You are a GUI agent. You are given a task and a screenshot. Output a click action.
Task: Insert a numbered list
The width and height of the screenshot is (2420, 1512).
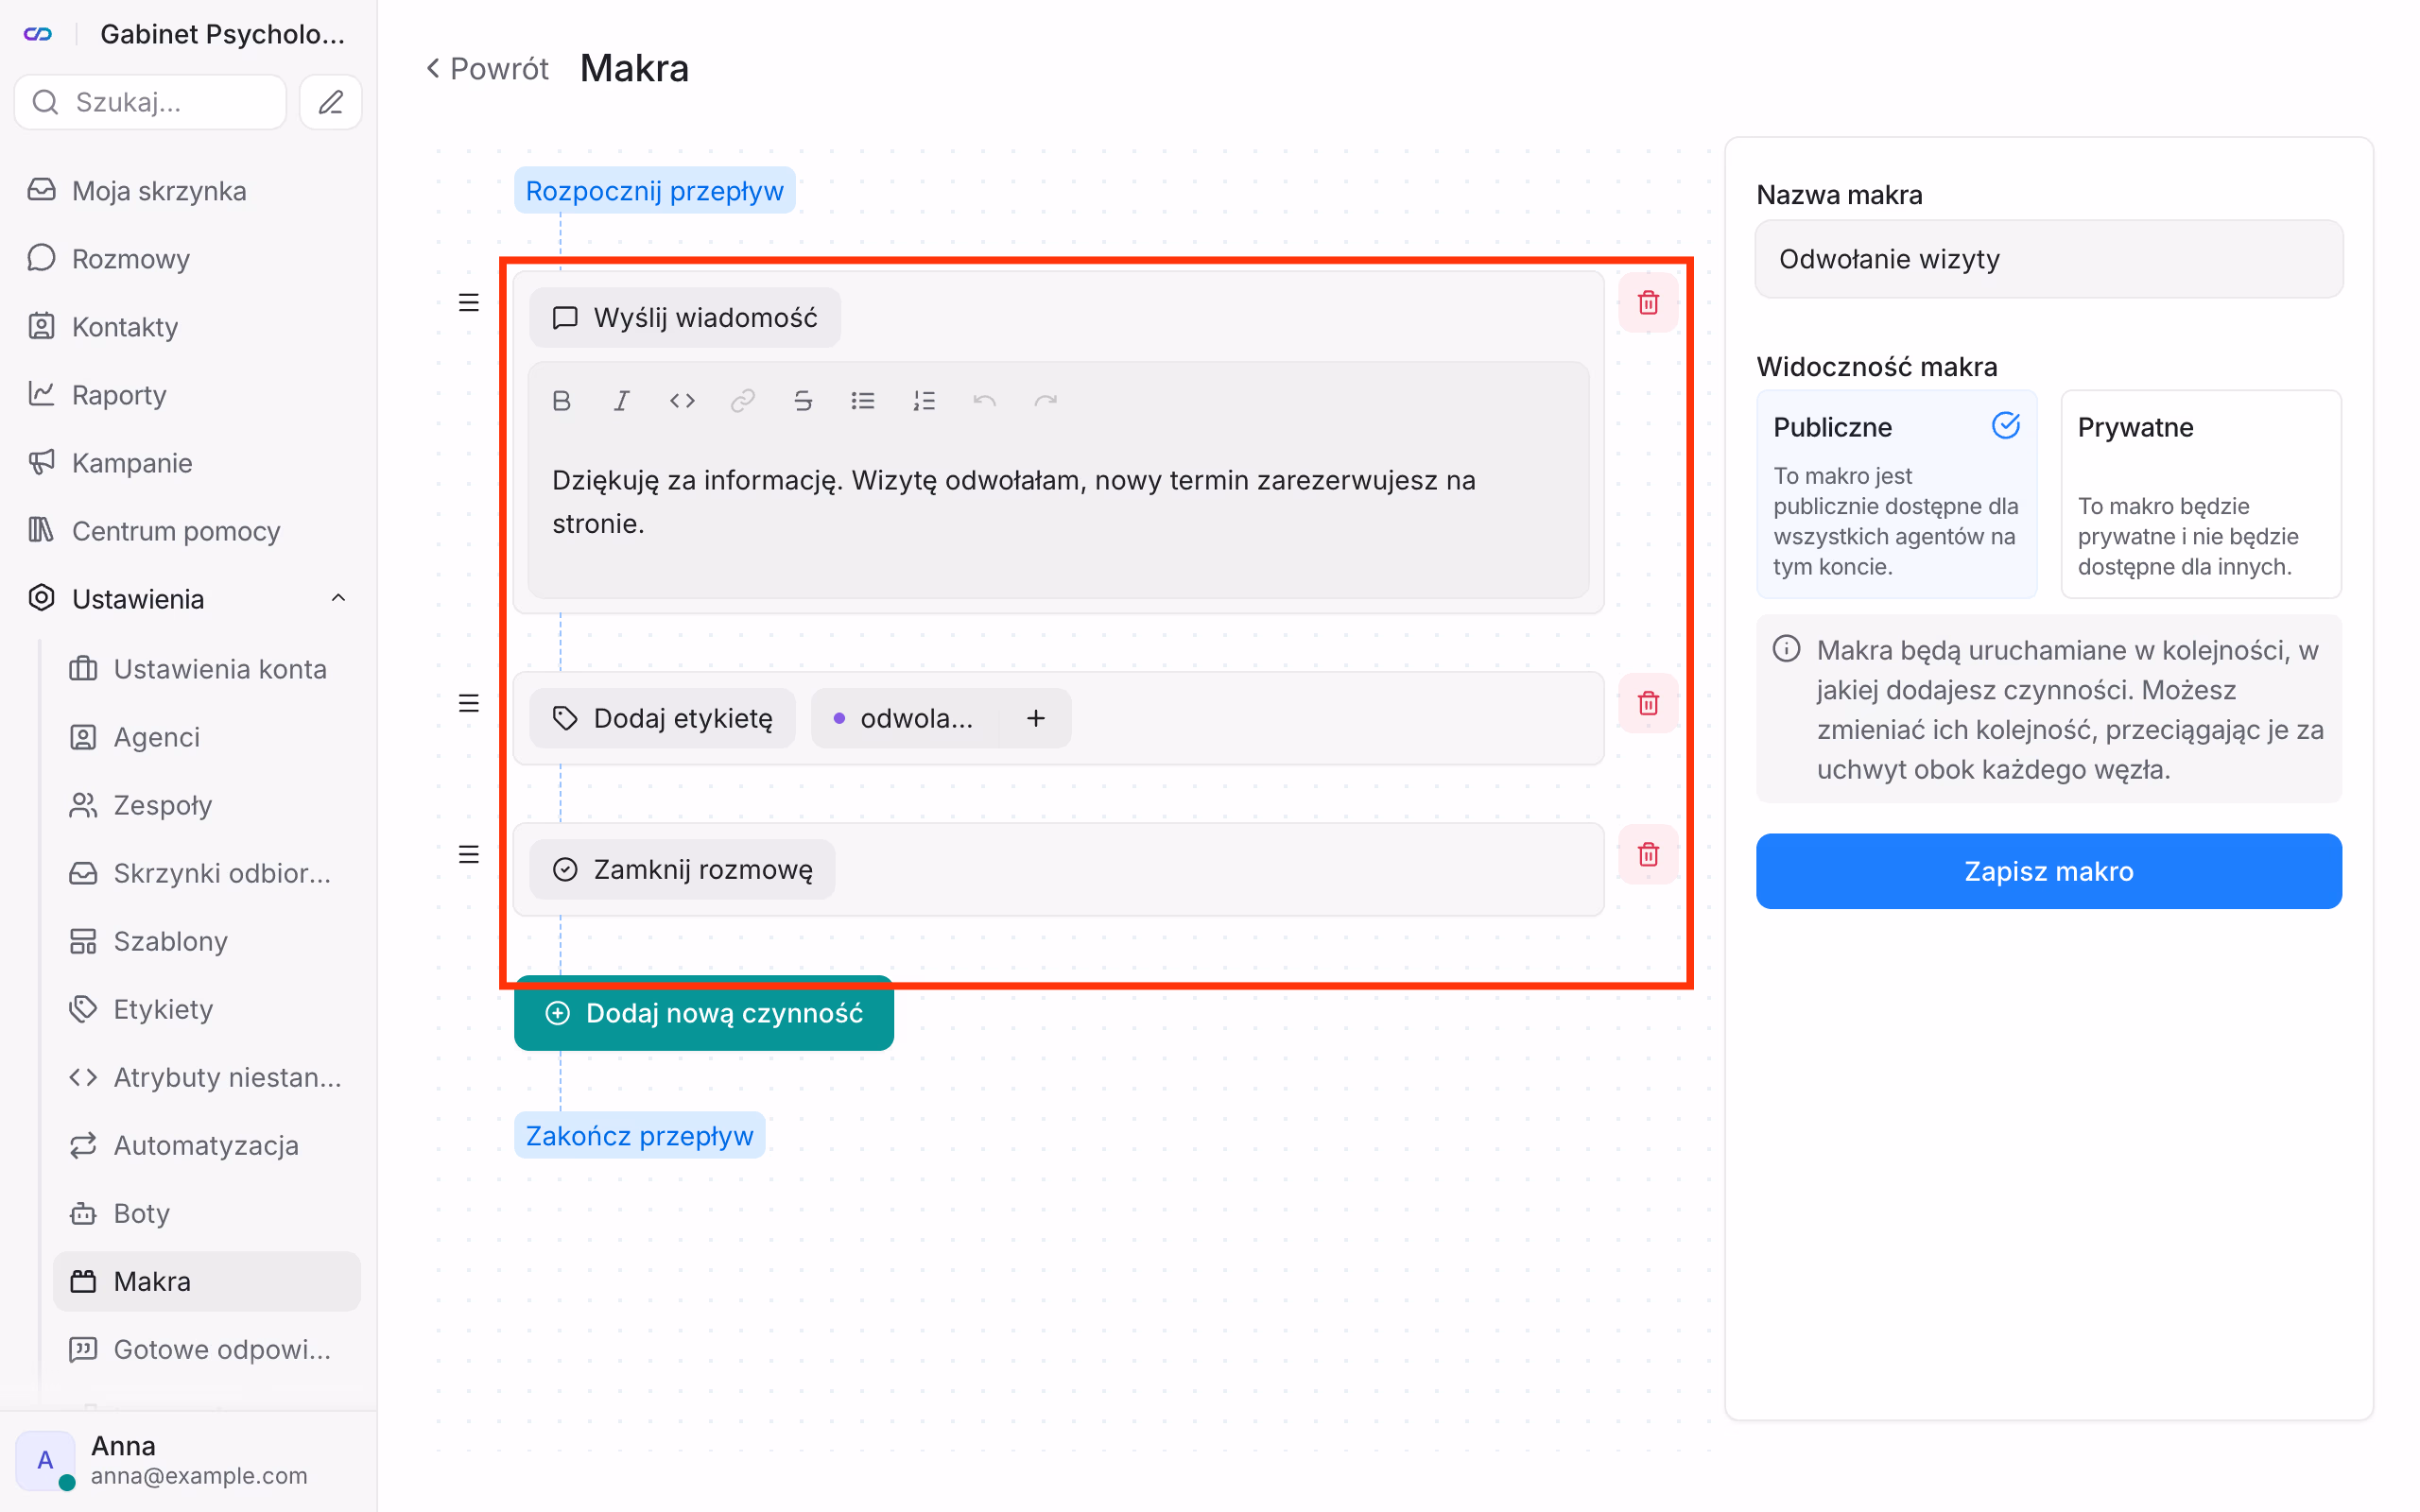coord(924,401)
